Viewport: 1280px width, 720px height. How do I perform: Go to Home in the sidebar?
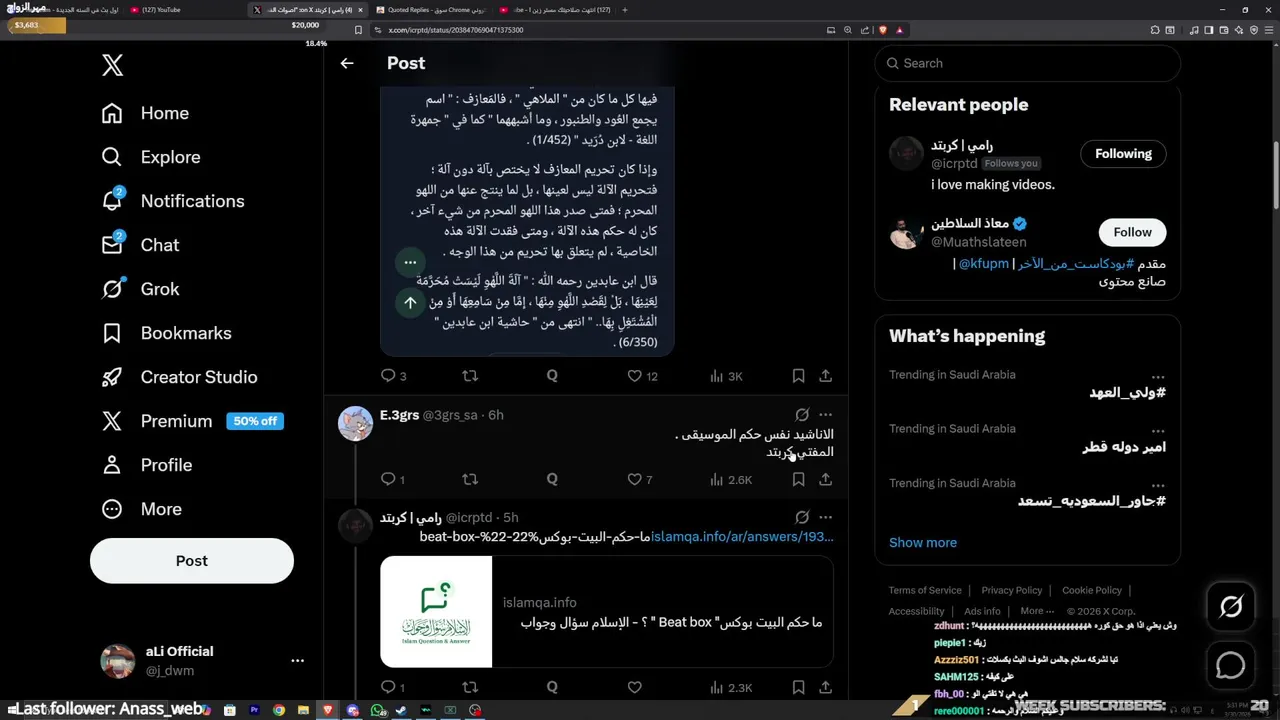pyautogui.click(x=145, y=113)
